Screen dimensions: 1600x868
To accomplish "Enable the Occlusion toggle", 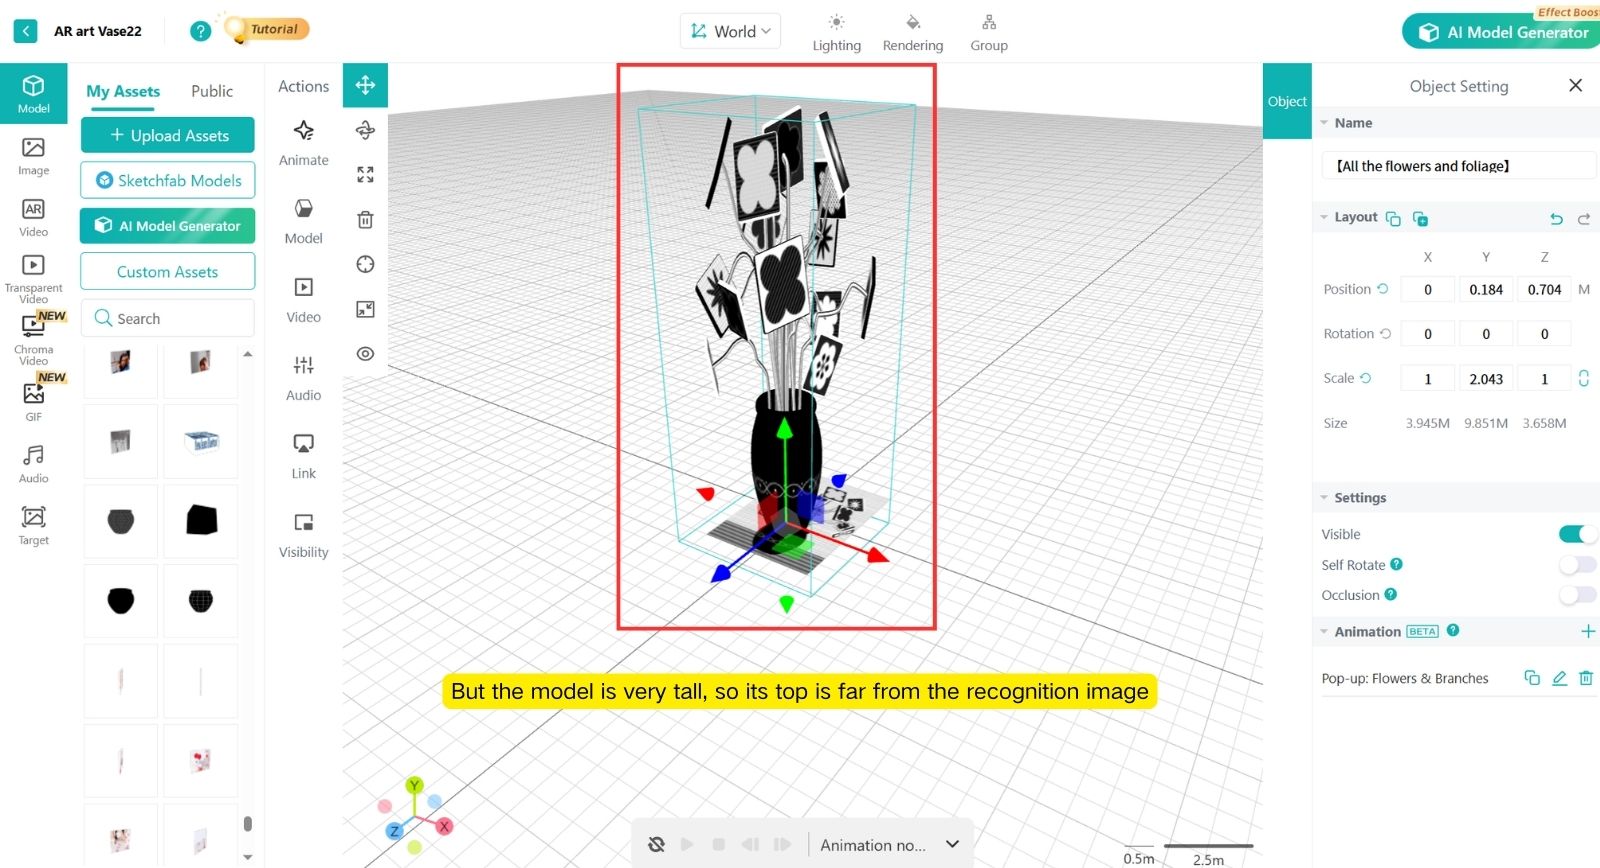I will point(1576,595).
